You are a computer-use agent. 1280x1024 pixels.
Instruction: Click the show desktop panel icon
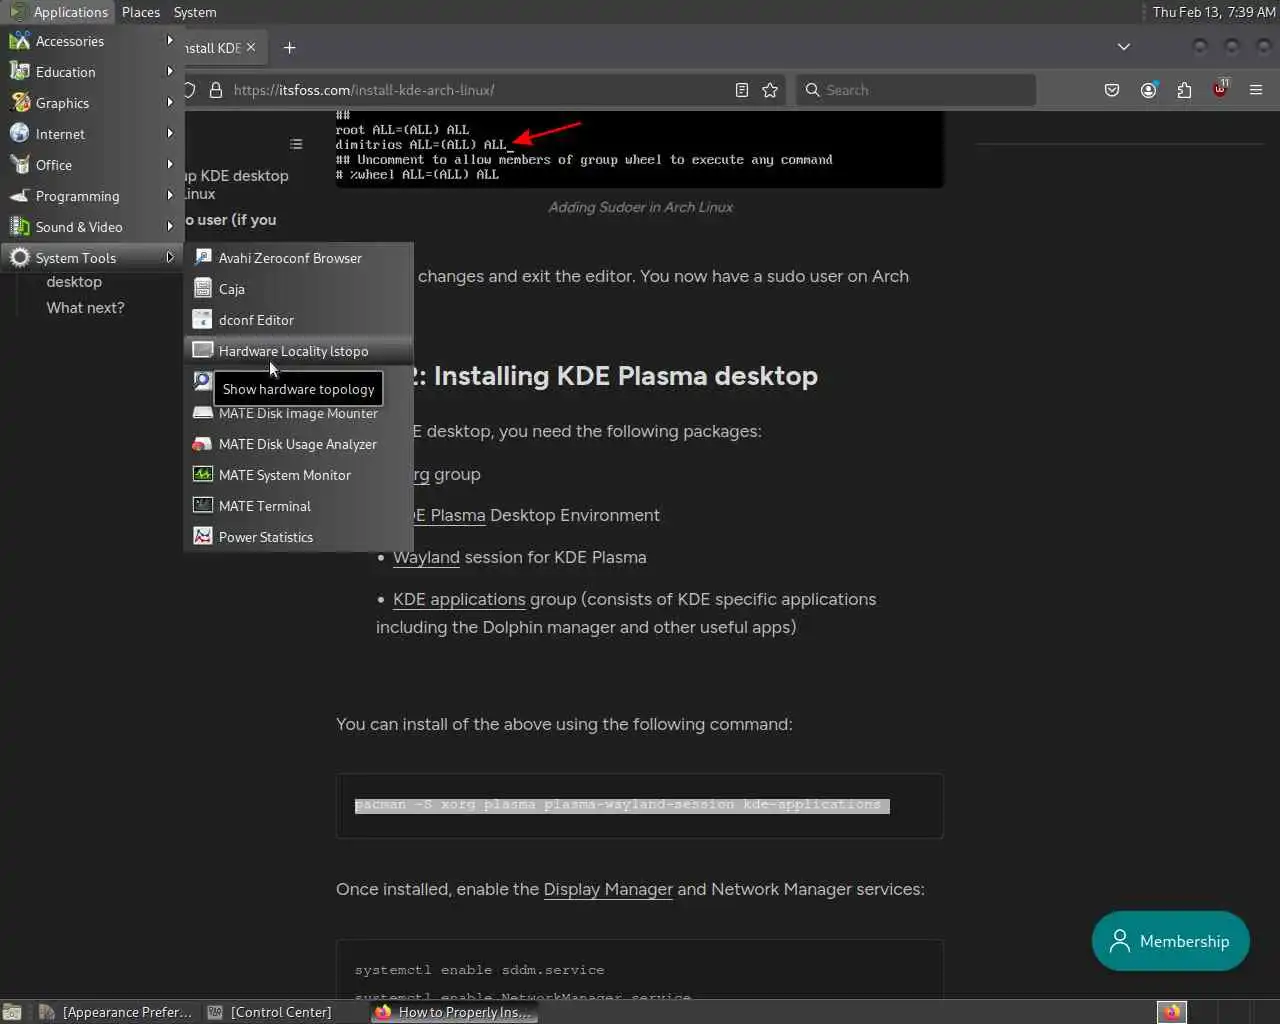coord(12,1012)
